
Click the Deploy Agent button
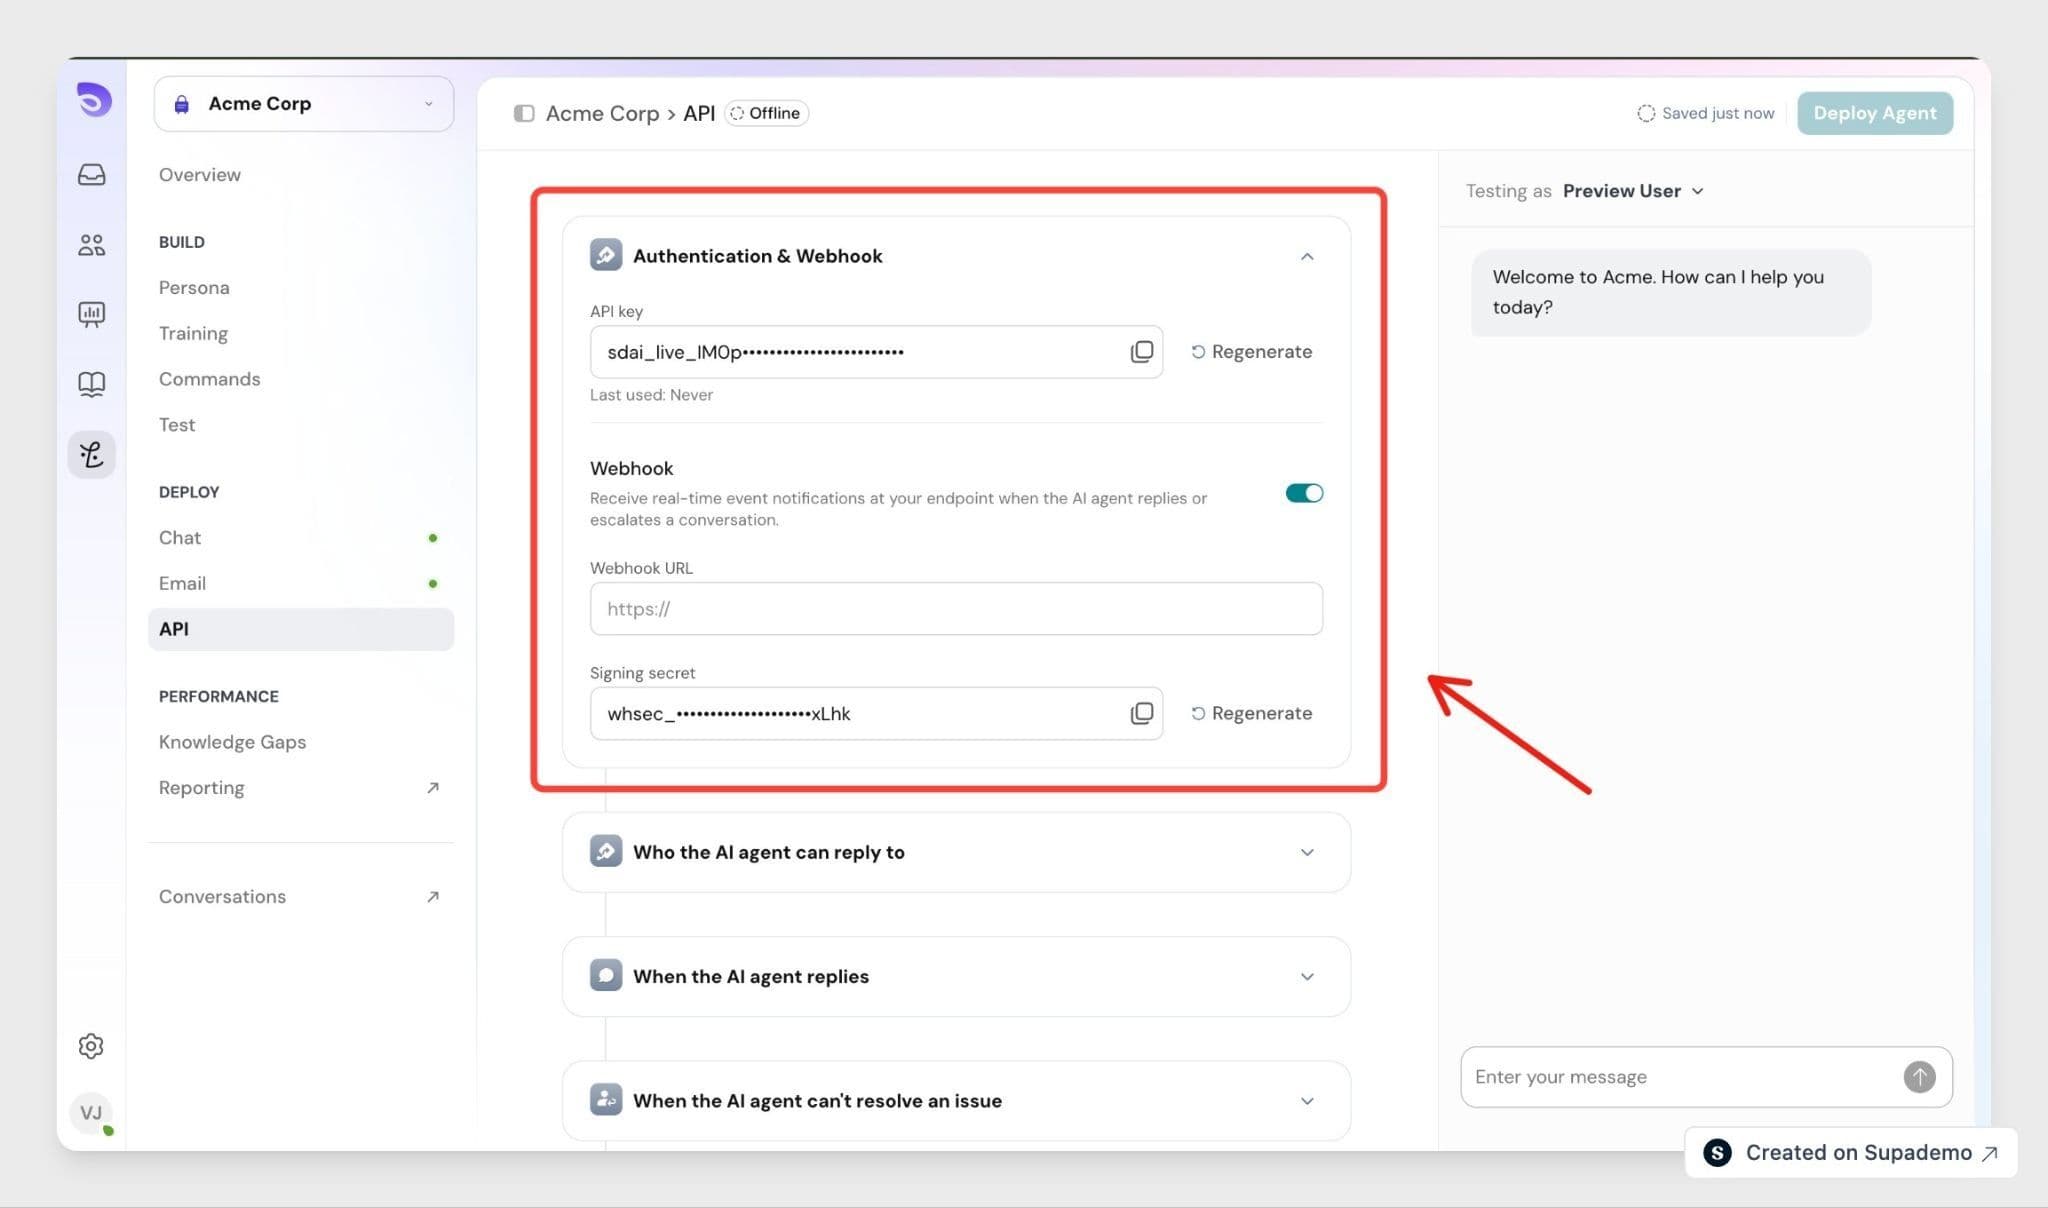1874,113
